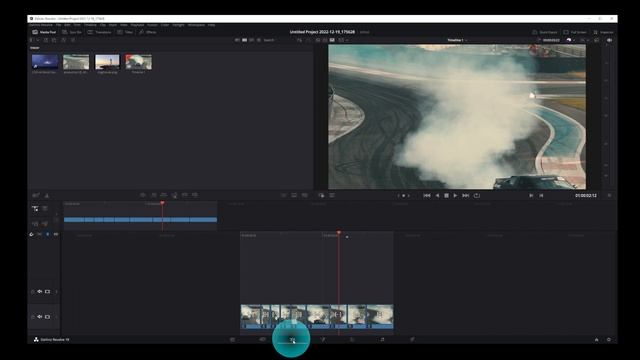Open the Workspace menu
Viewport: 640px width, 360px height.
[196, 25]
